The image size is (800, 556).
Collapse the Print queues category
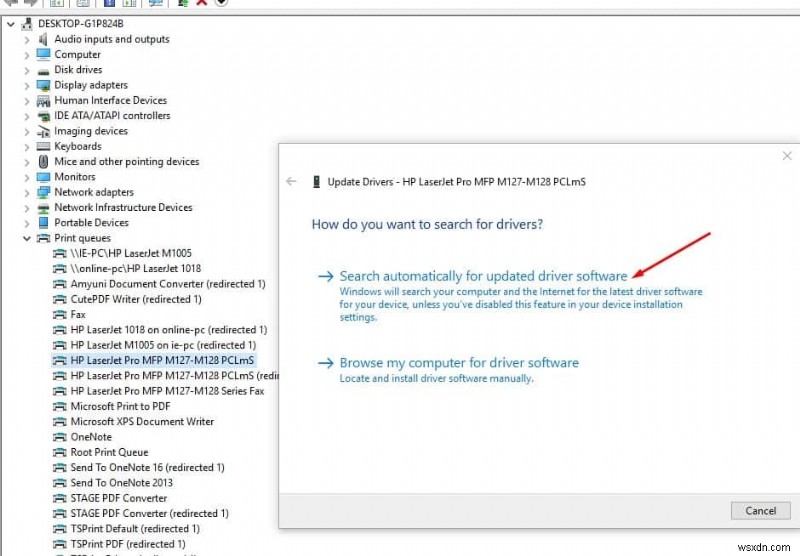coord(27,238)
